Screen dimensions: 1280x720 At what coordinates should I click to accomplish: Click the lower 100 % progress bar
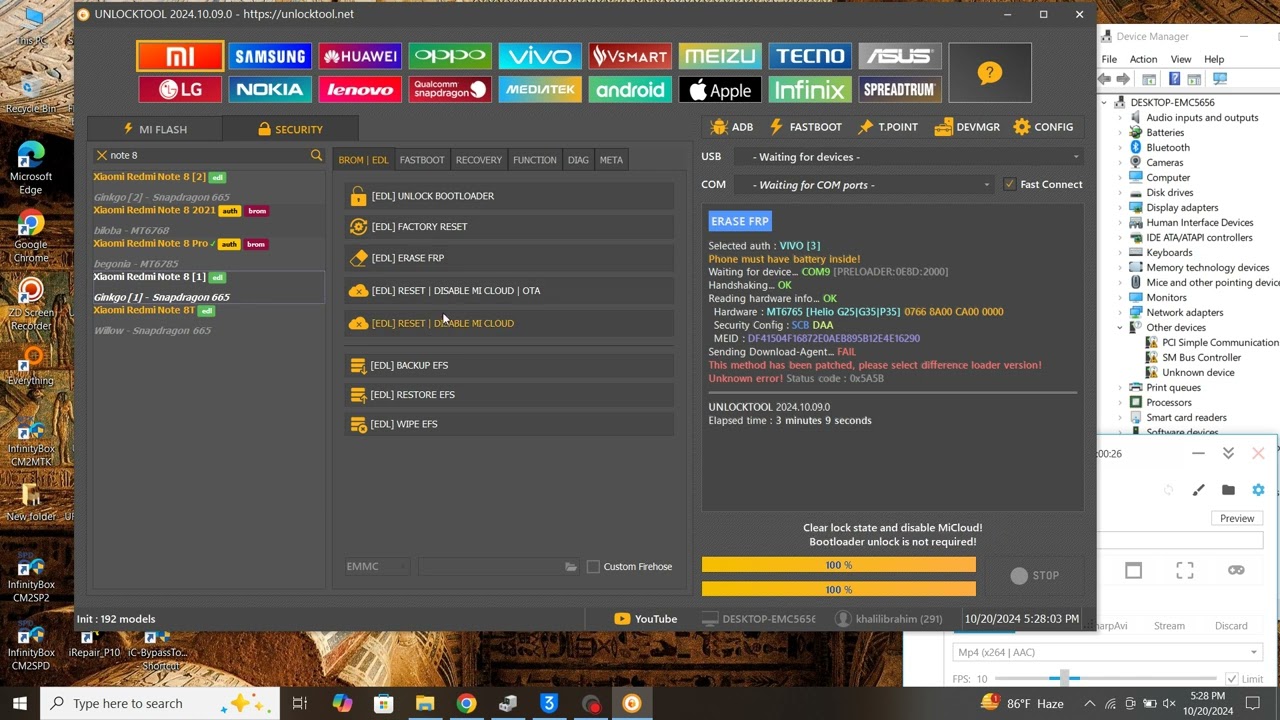[838, 589]
